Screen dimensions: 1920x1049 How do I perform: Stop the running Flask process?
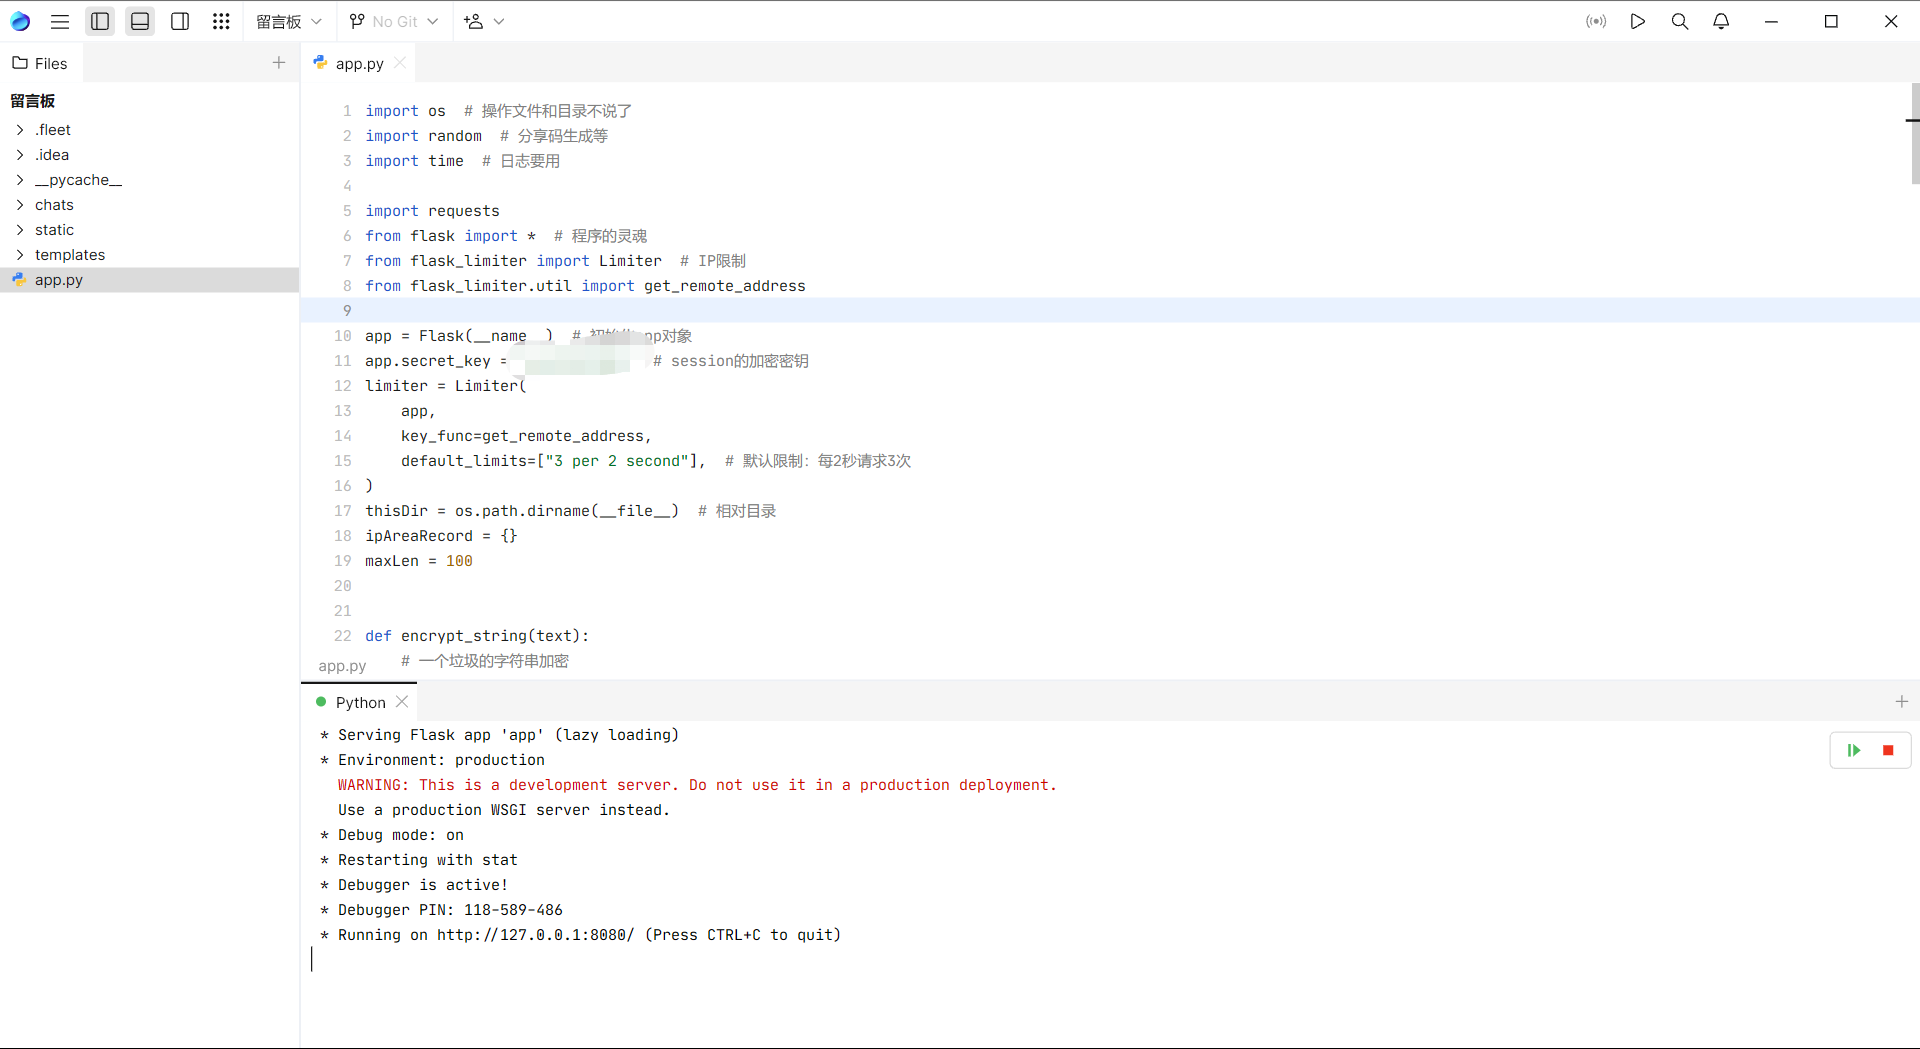(x=1888, y=750)
